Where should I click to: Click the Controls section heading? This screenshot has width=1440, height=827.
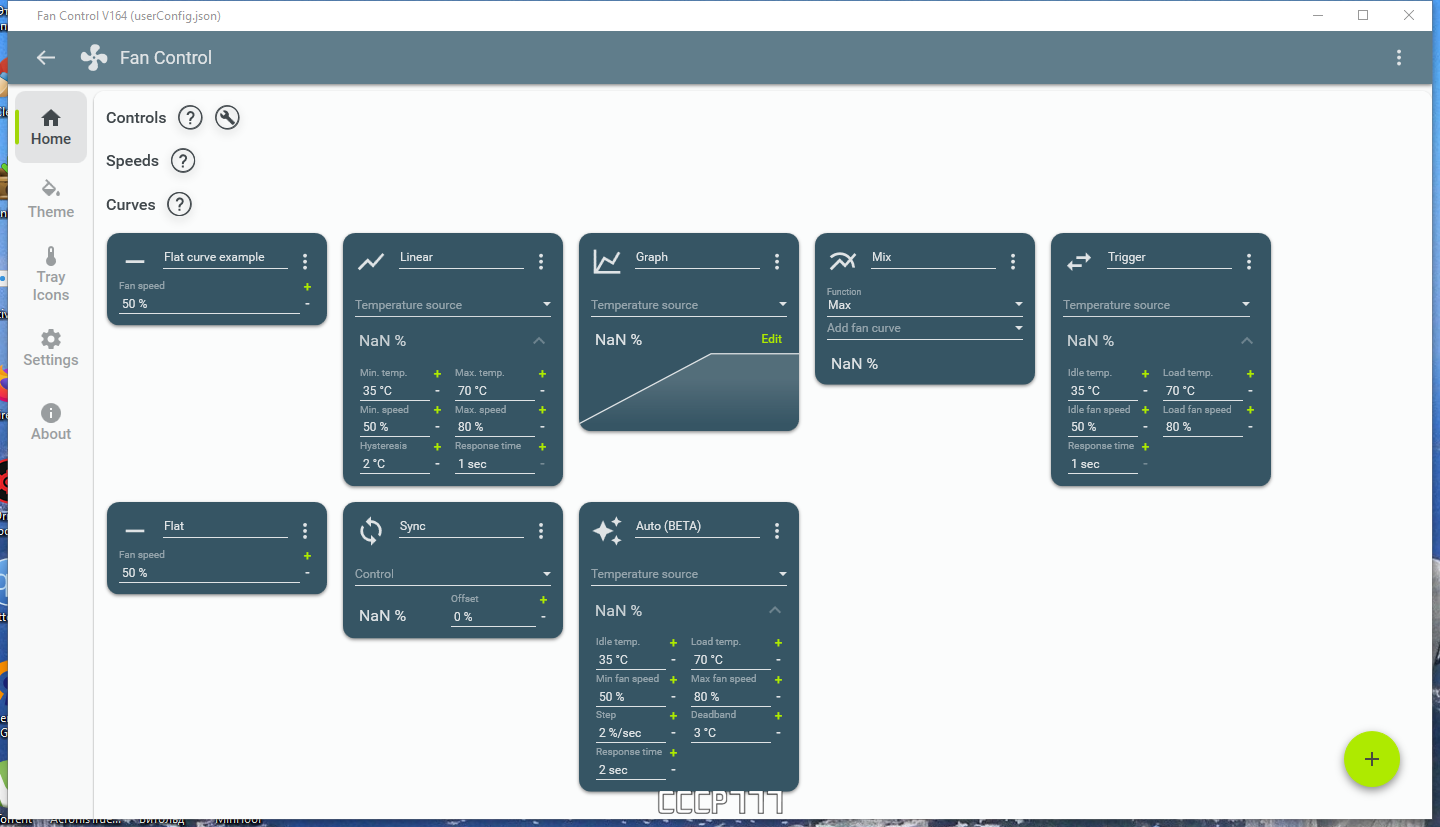tap(136, 118)
